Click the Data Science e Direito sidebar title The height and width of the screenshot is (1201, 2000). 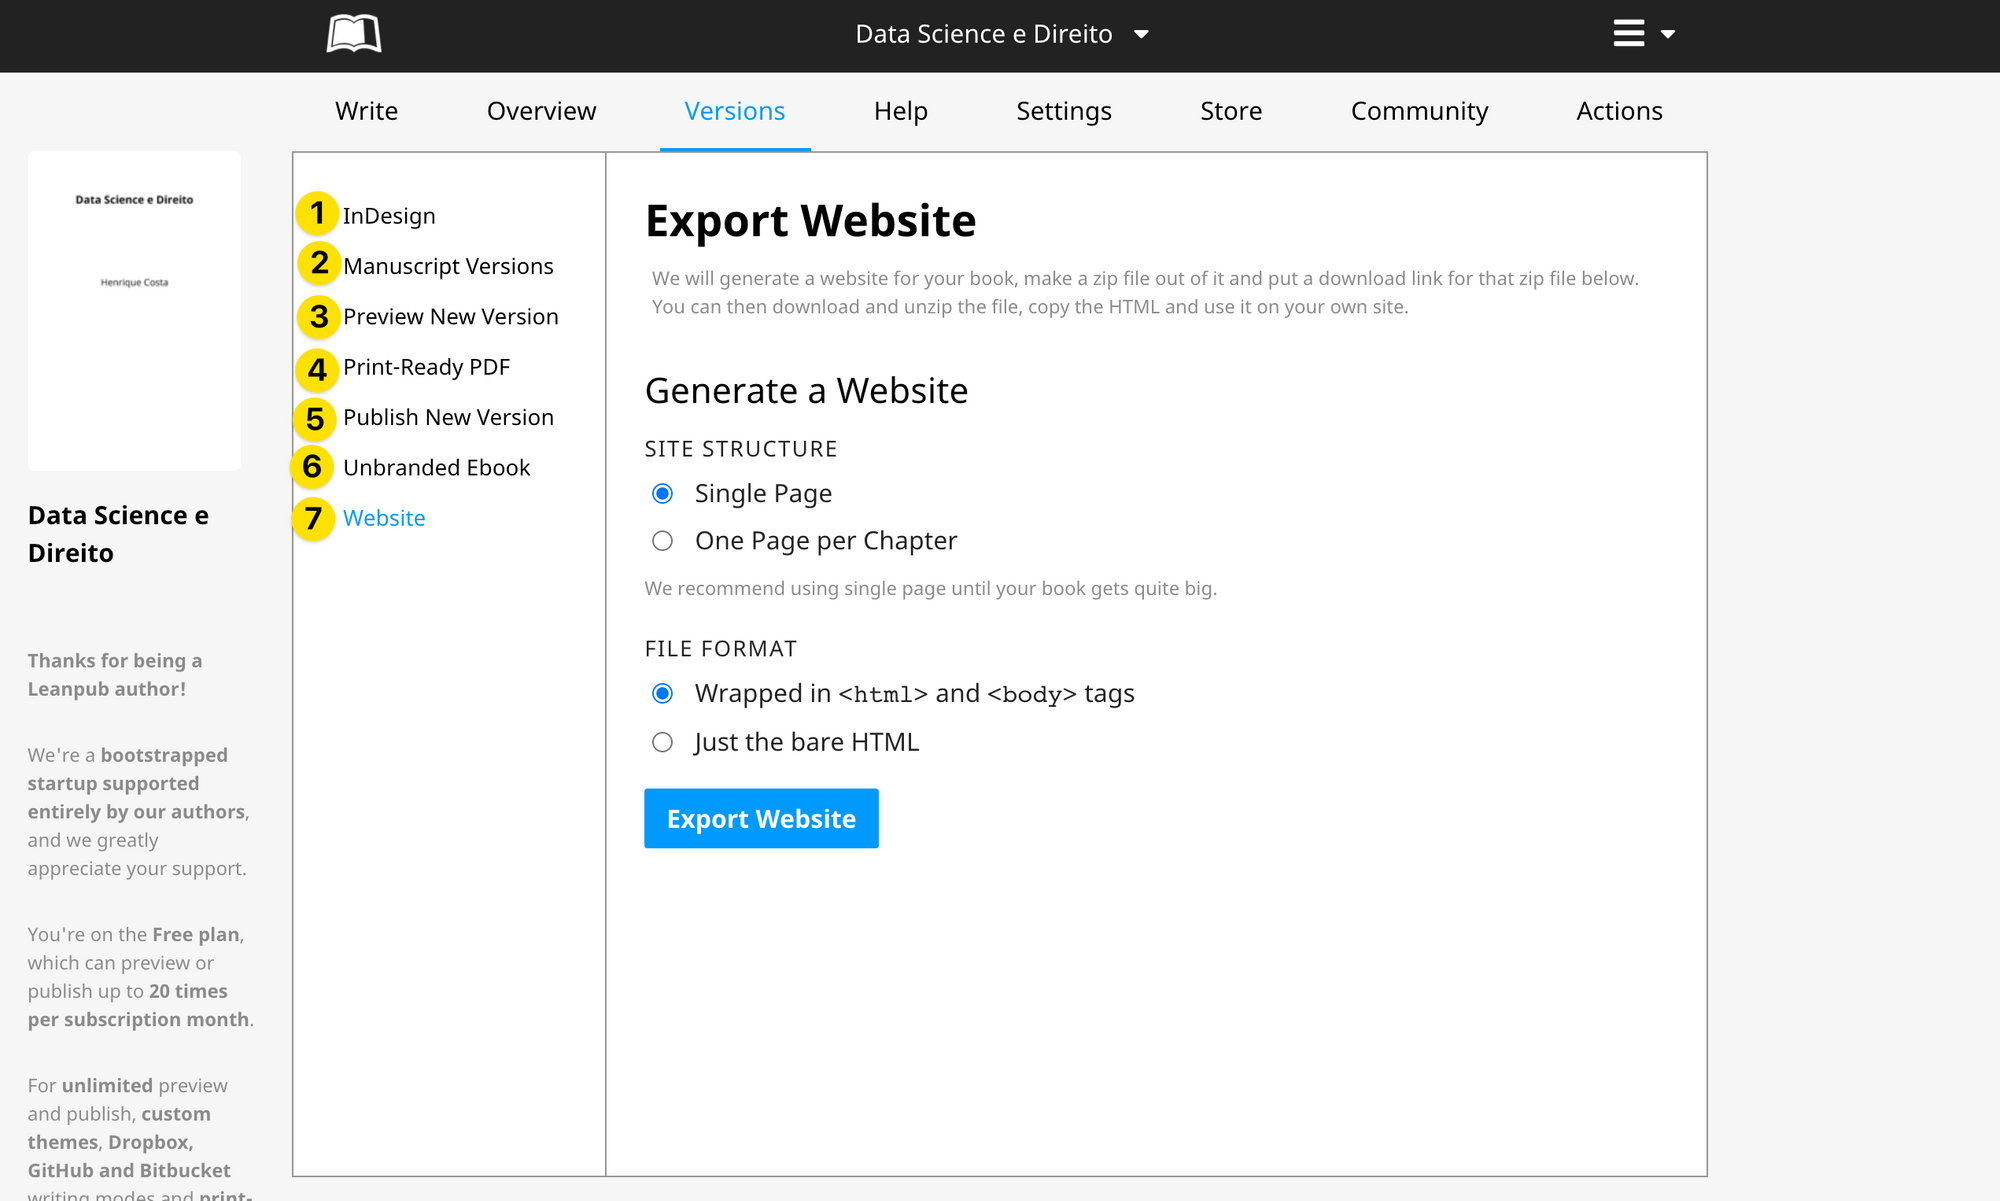coord(118,534)
